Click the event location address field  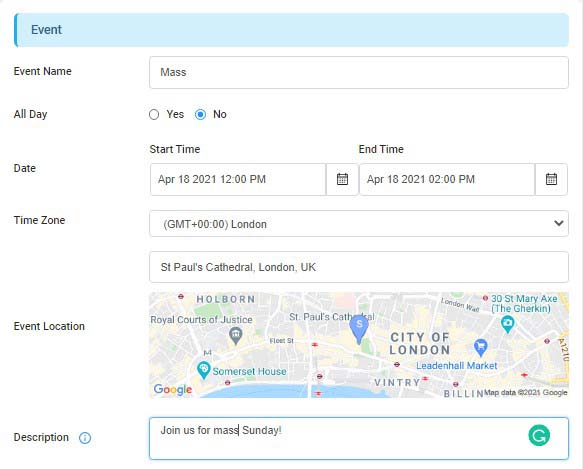[359, 267]
